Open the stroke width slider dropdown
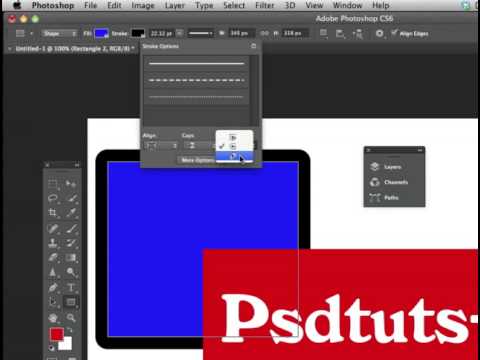The image size is (480, 360). (179, 33)
